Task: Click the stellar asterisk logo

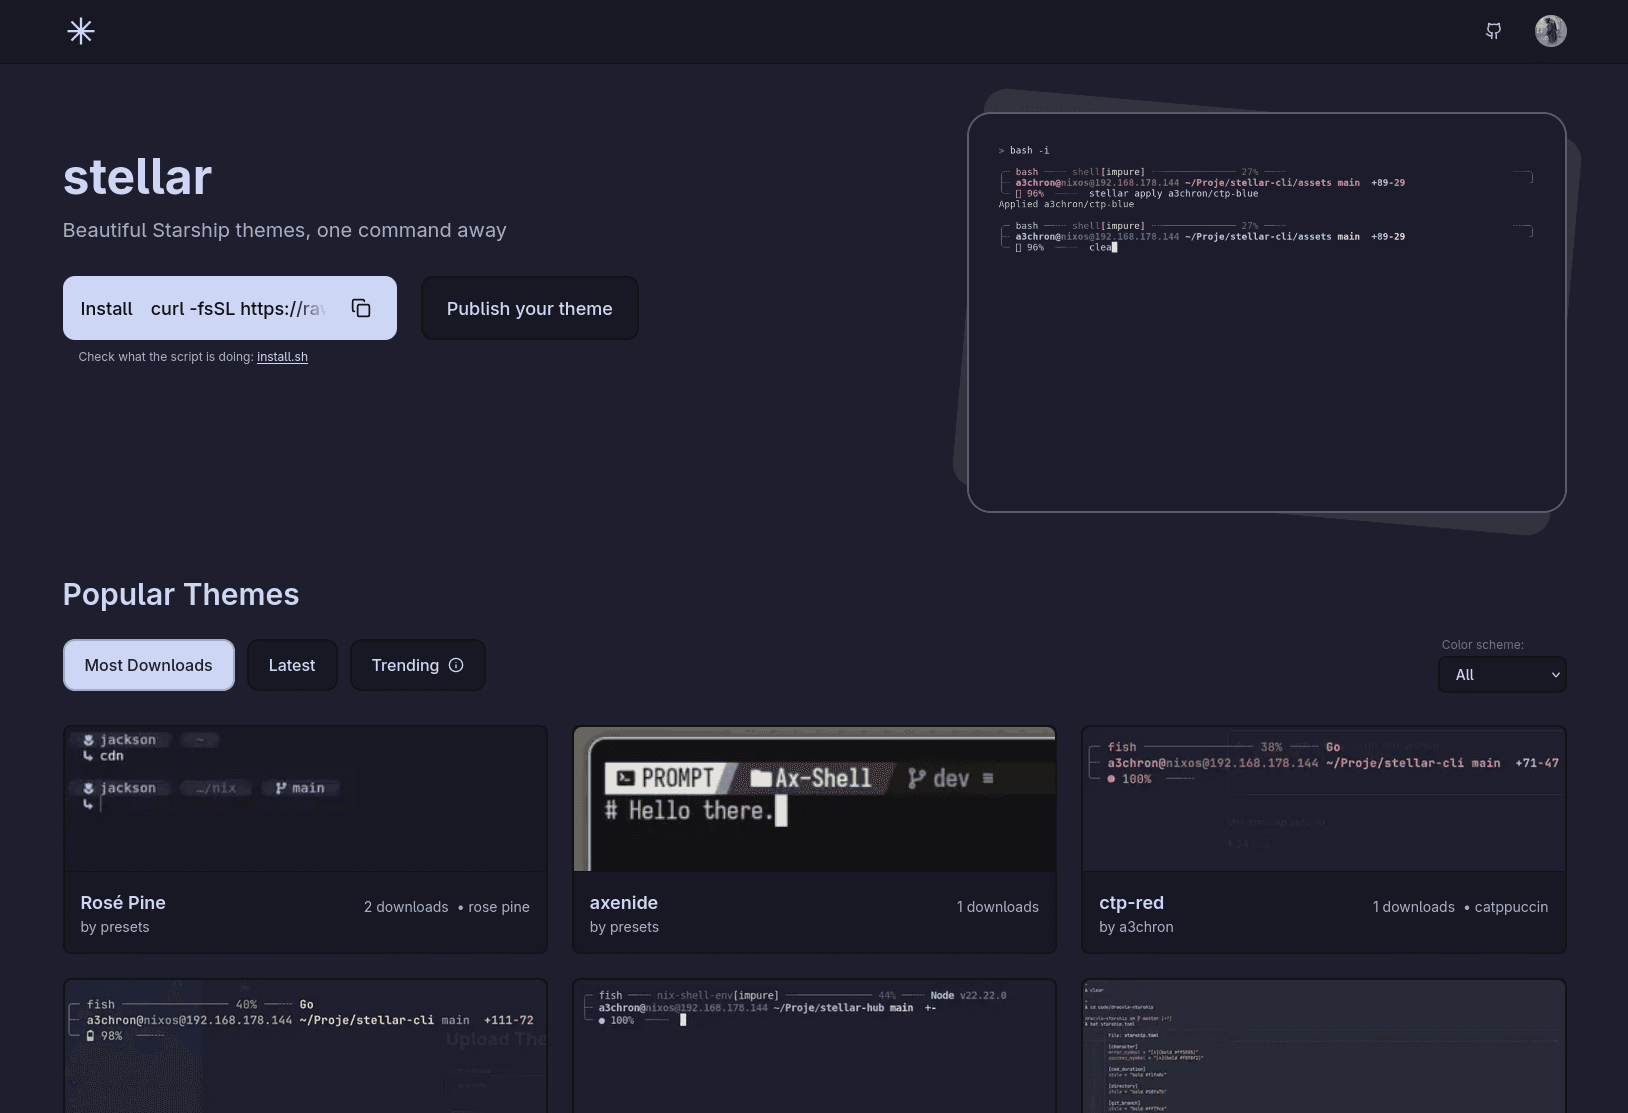Action: pos(81,31)
